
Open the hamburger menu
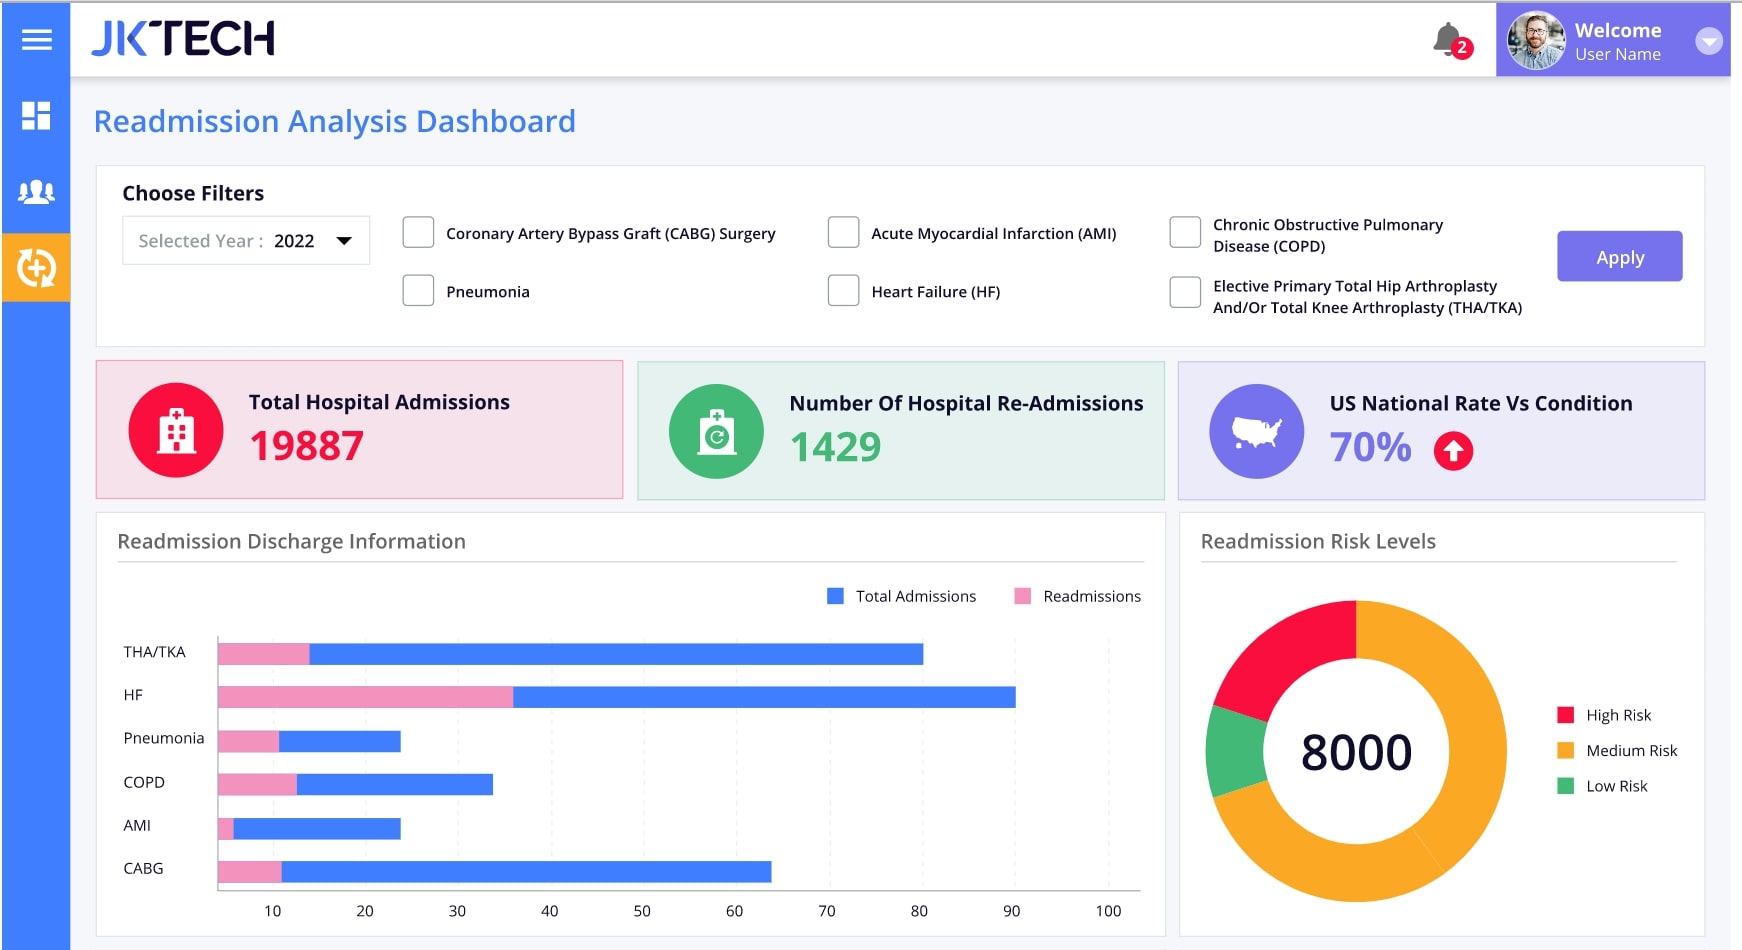click(37, 39)
